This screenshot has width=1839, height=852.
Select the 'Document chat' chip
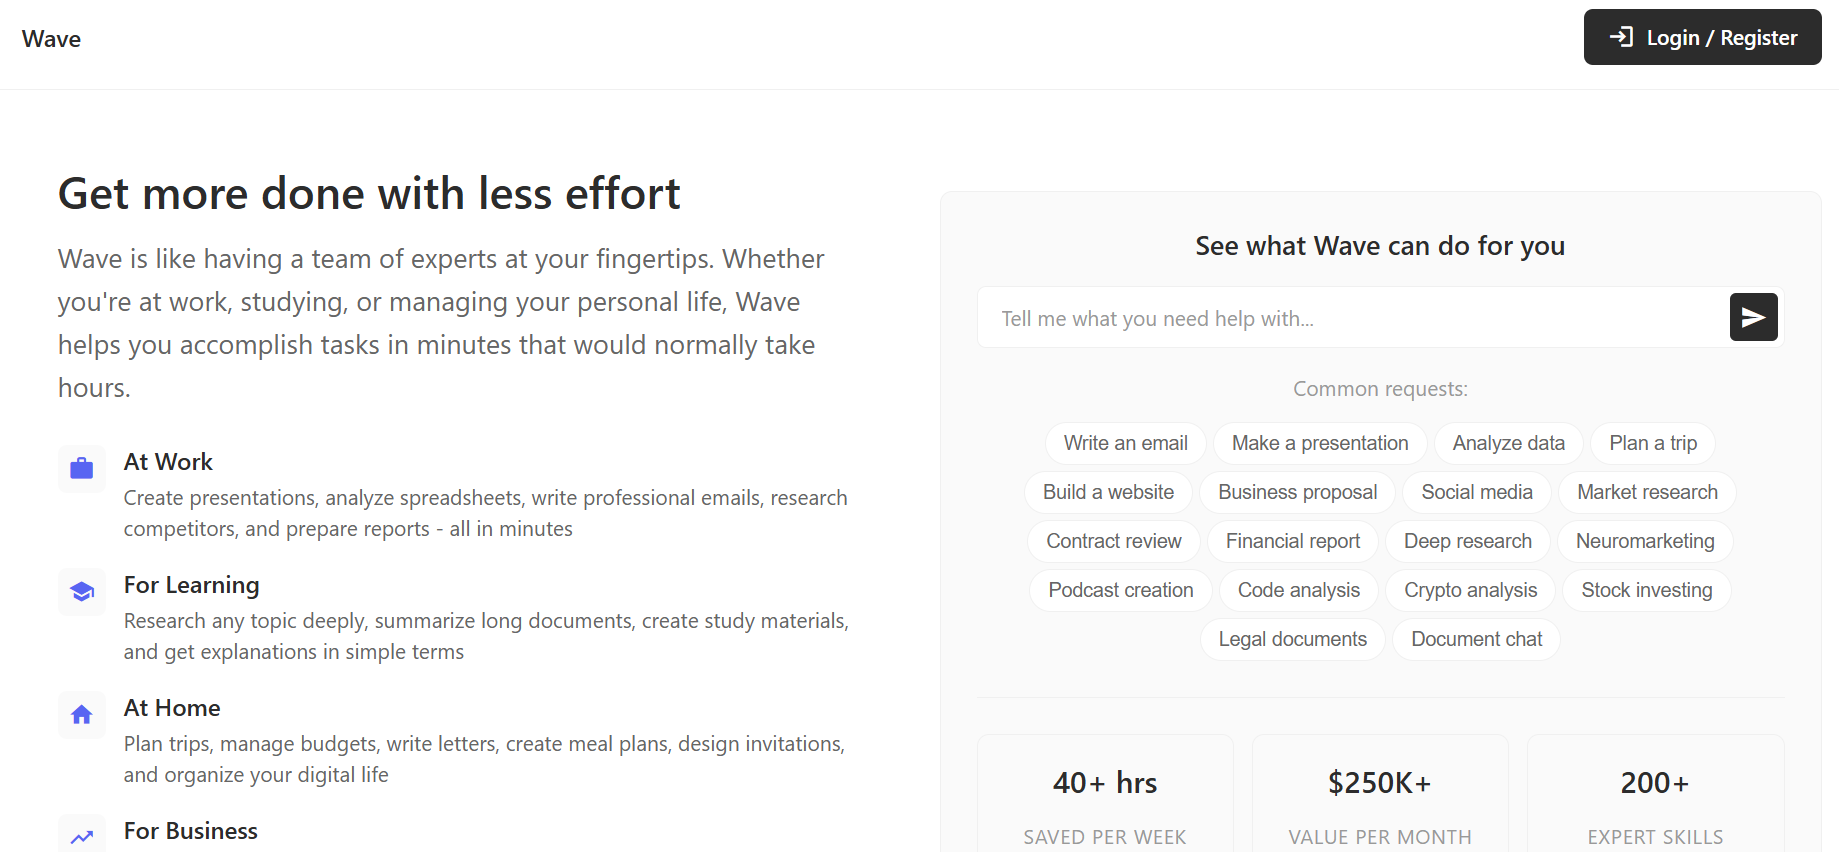click(x=1476, y=639)
